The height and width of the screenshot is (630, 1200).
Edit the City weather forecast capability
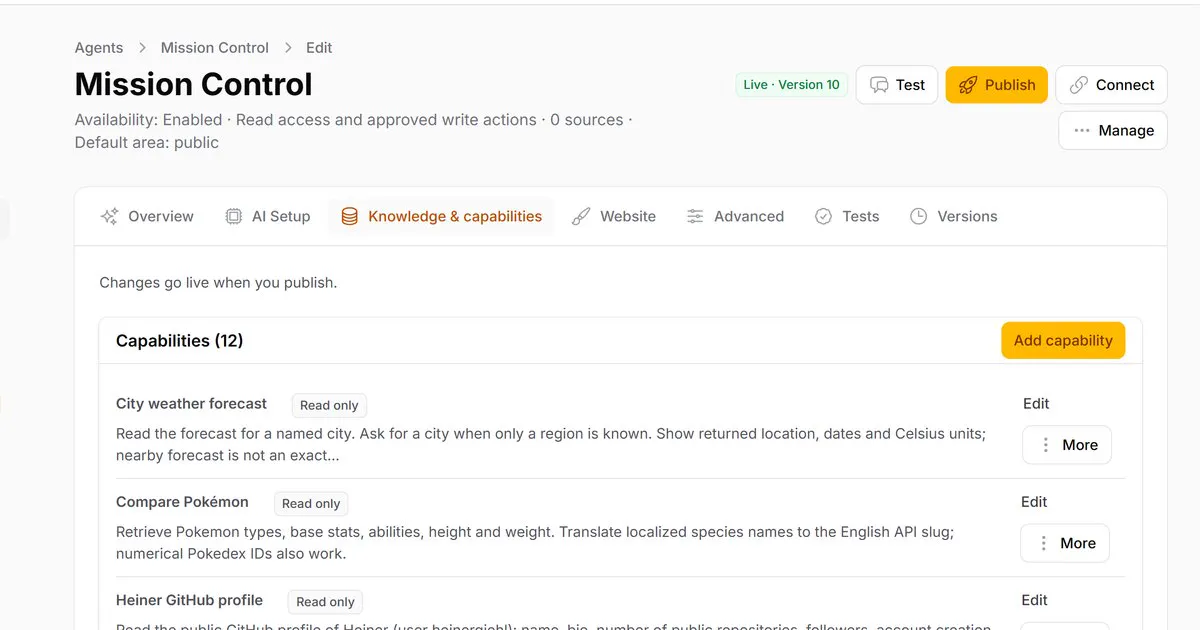1036,404
